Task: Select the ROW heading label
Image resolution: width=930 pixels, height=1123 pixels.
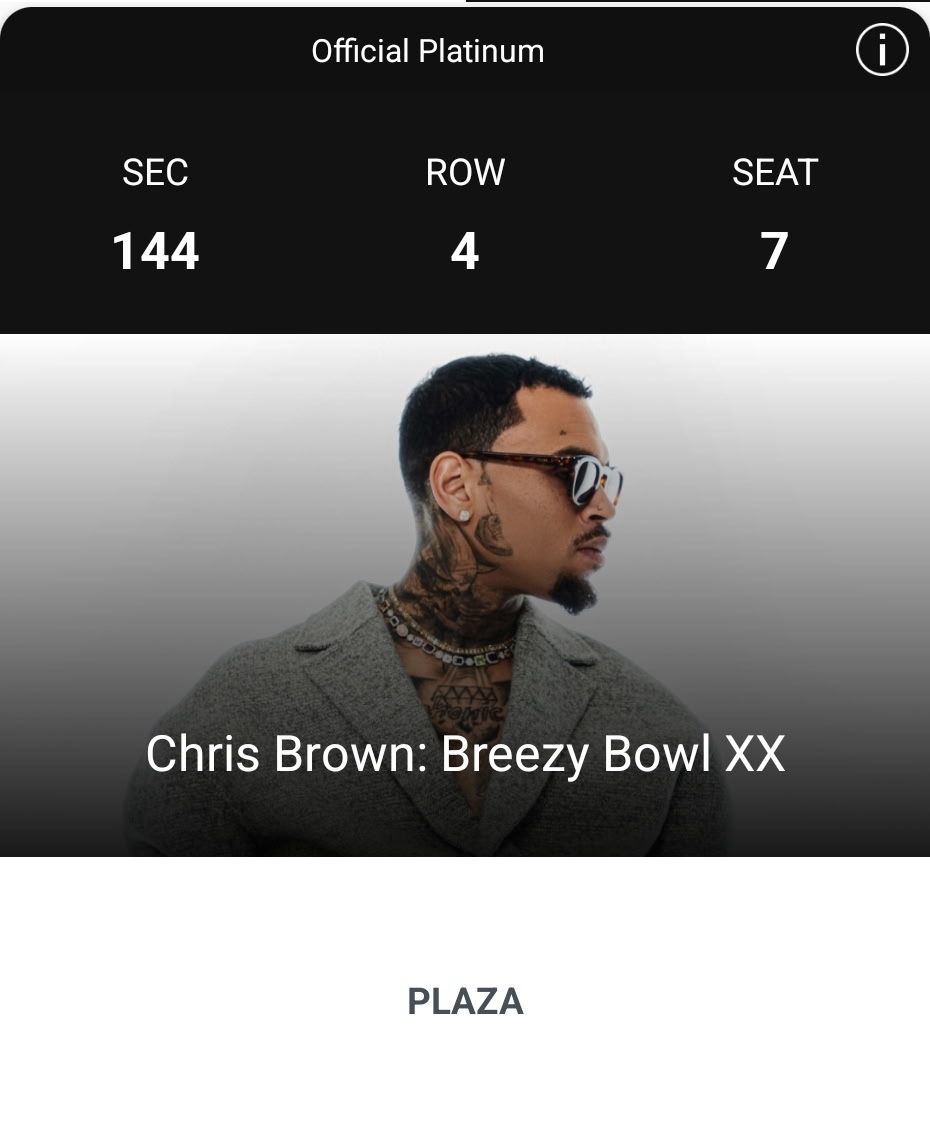Action: pyautogui.click(x=465, y=173)
